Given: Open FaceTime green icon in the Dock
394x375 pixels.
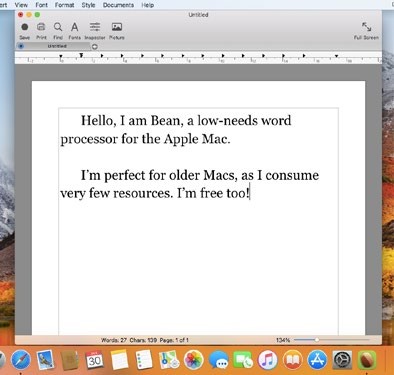Looking at the screenshot, I should pyautogui.click(x=243, y=360).
